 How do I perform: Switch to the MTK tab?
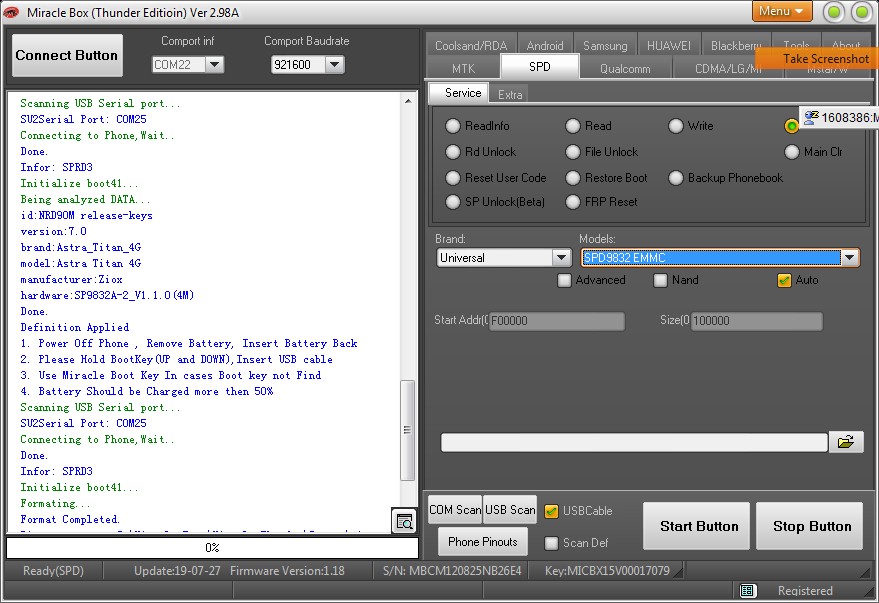coord(464,68)
